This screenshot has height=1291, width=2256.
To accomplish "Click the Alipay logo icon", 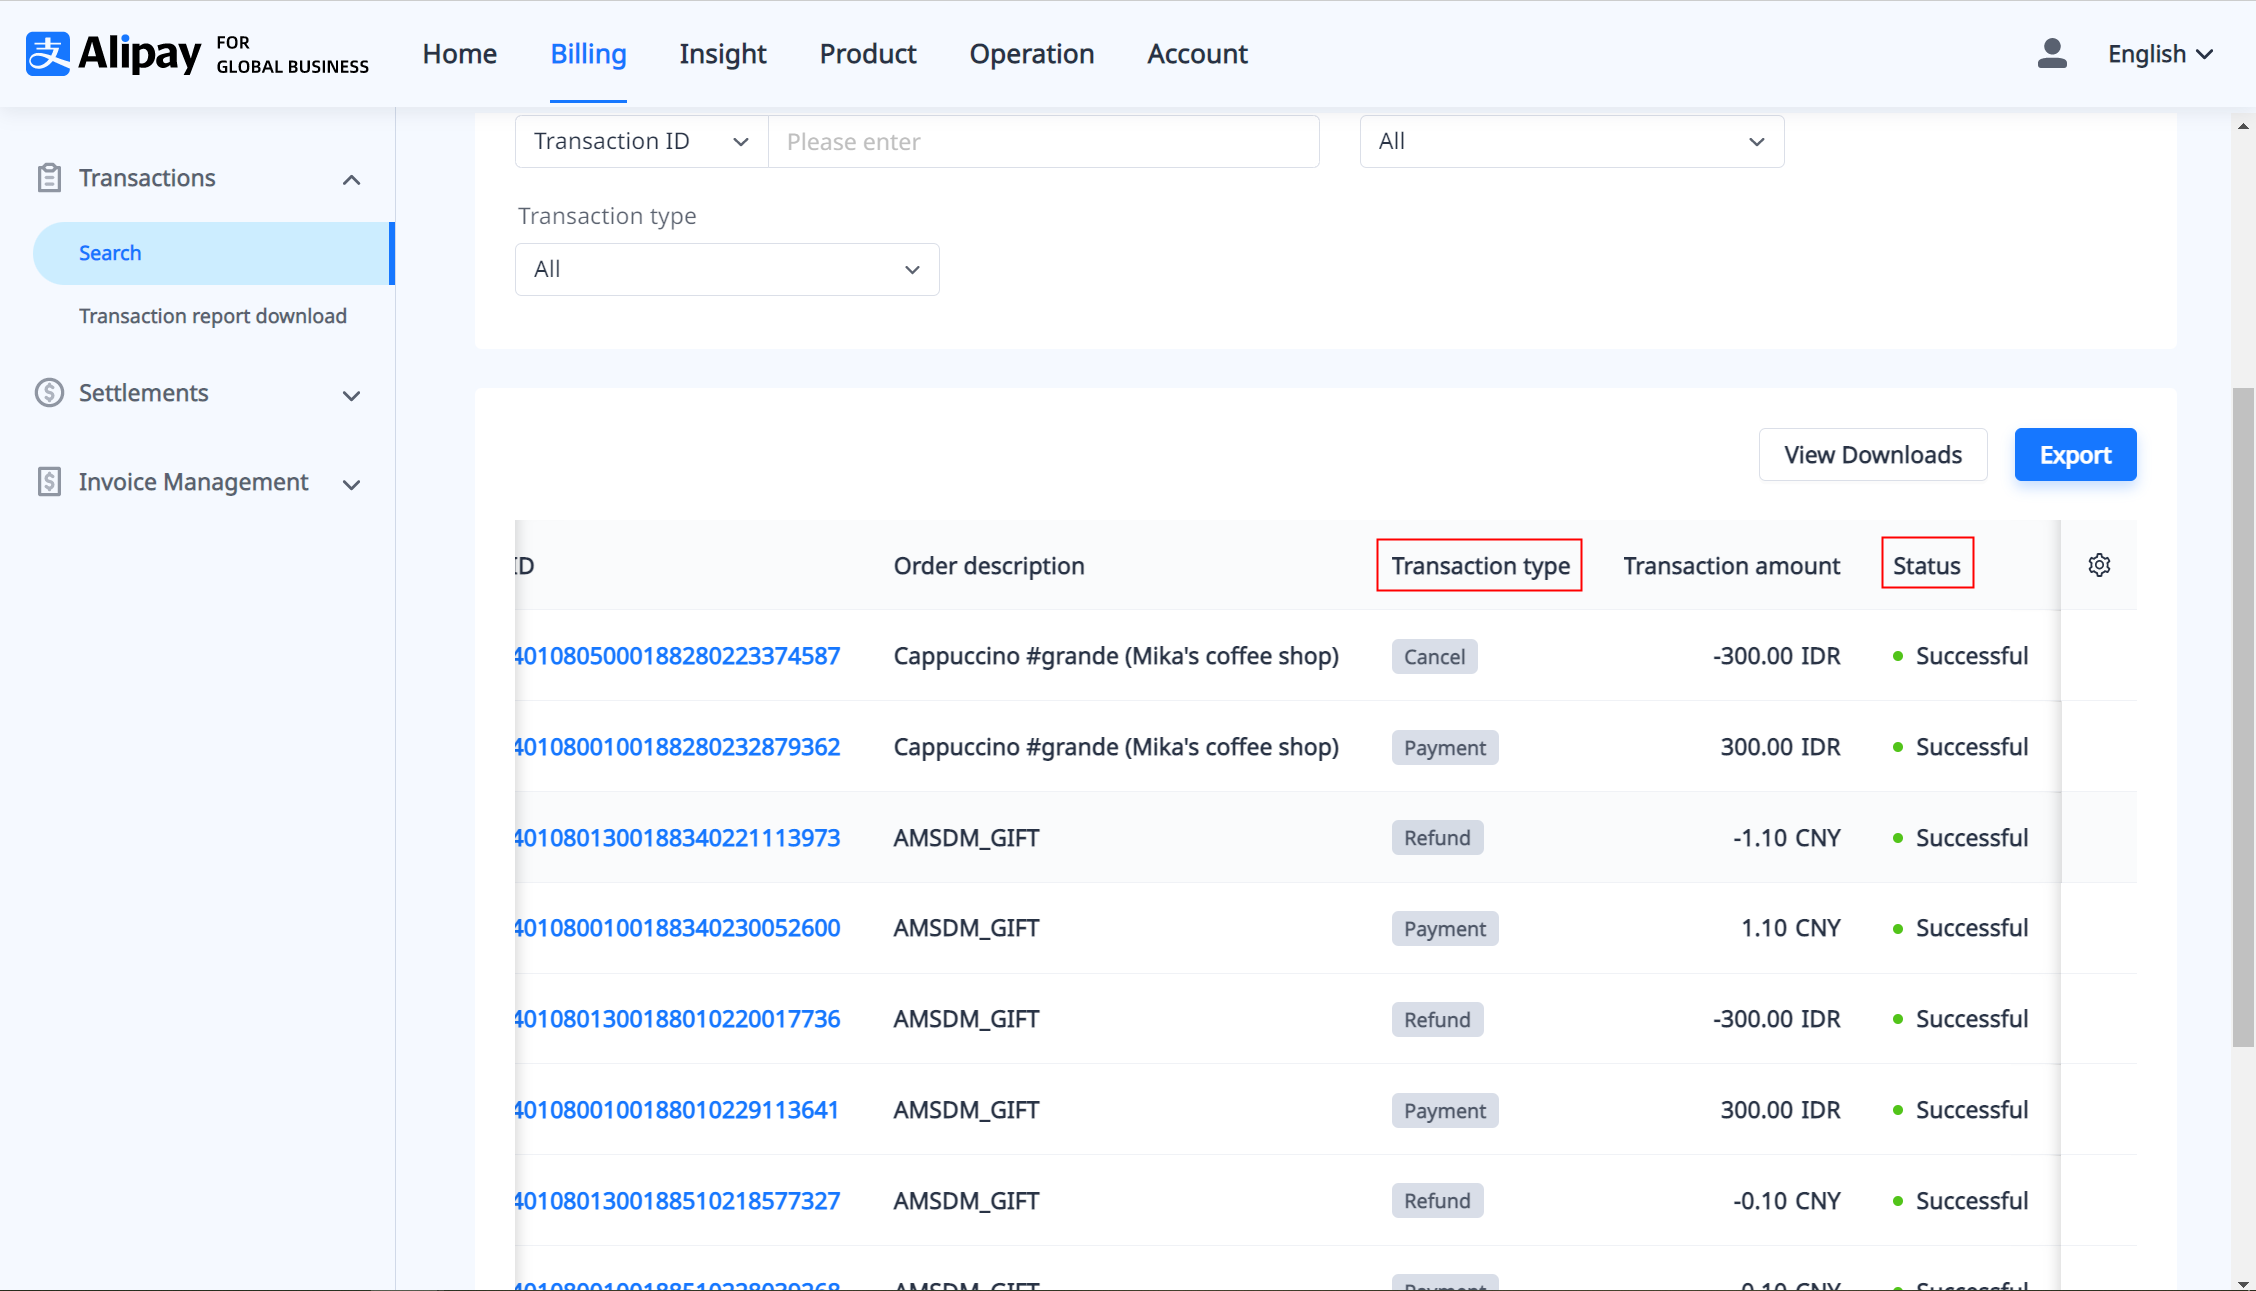I will point(48,54).
